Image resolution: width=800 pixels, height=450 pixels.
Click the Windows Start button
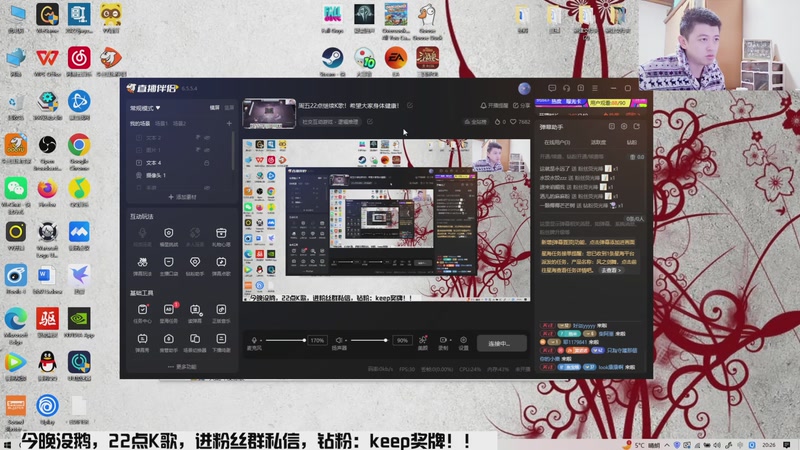(x=7, y=445)
